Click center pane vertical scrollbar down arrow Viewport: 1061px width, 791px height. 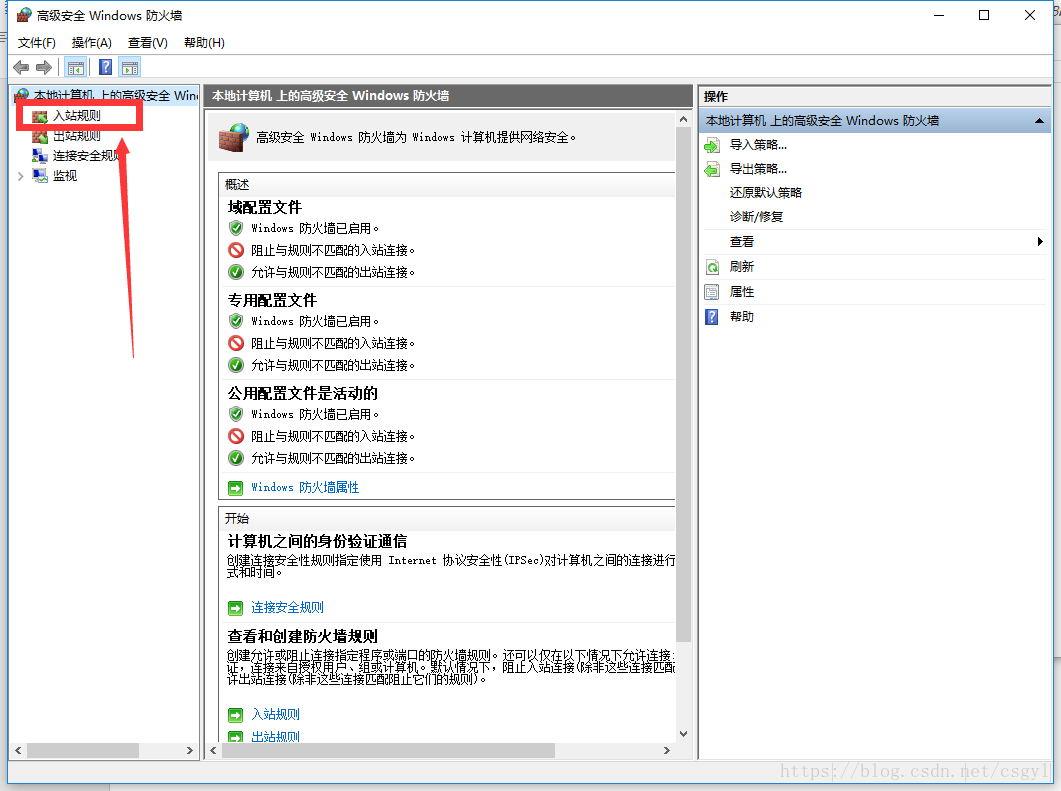(x=683, y=734)
